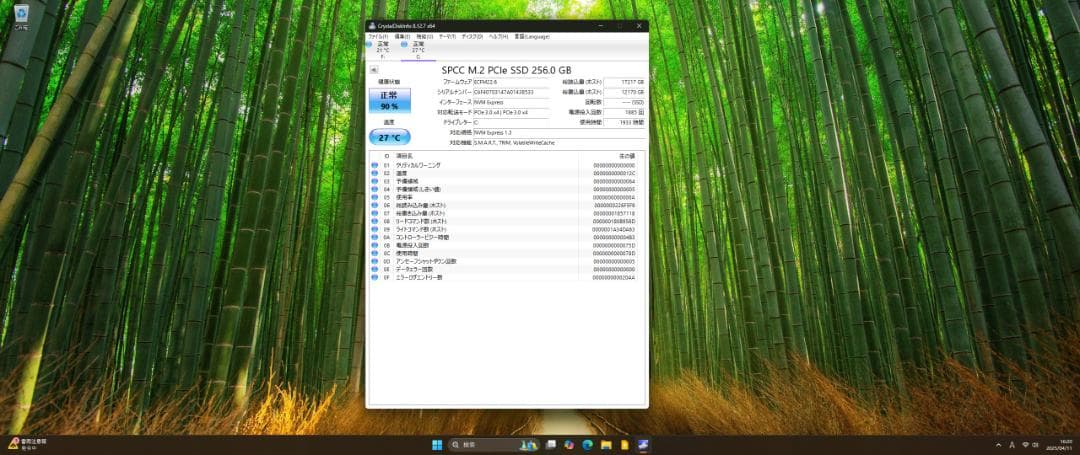Open the 機能(U) menu
Image resolution: width=1080 pixels, height=455 pixels.
(425, 36)
